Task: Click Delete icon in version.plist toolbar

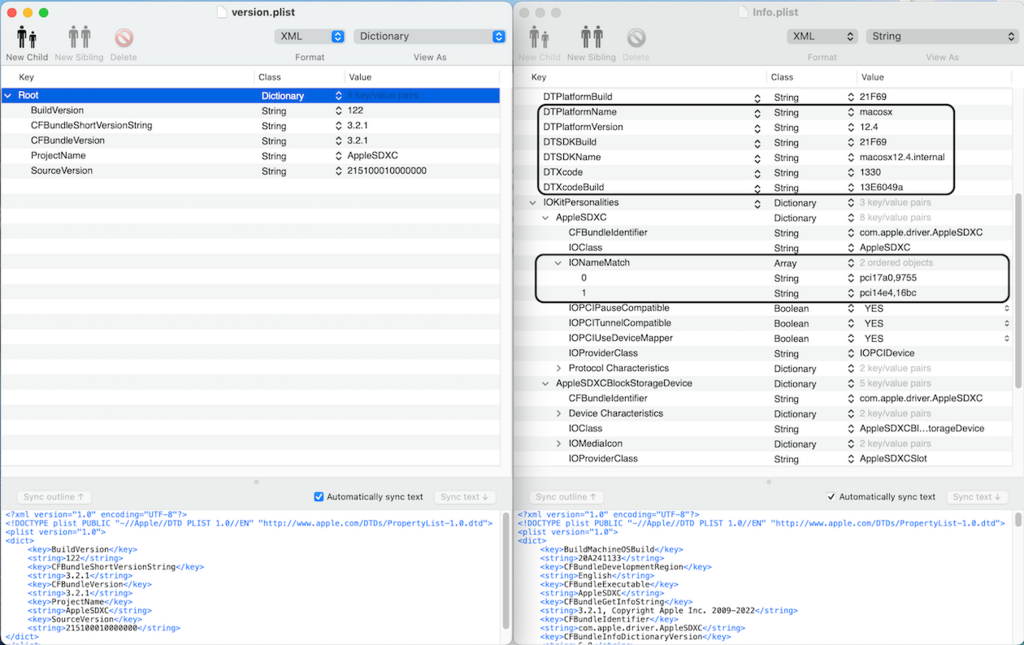Action: (124, 38)
